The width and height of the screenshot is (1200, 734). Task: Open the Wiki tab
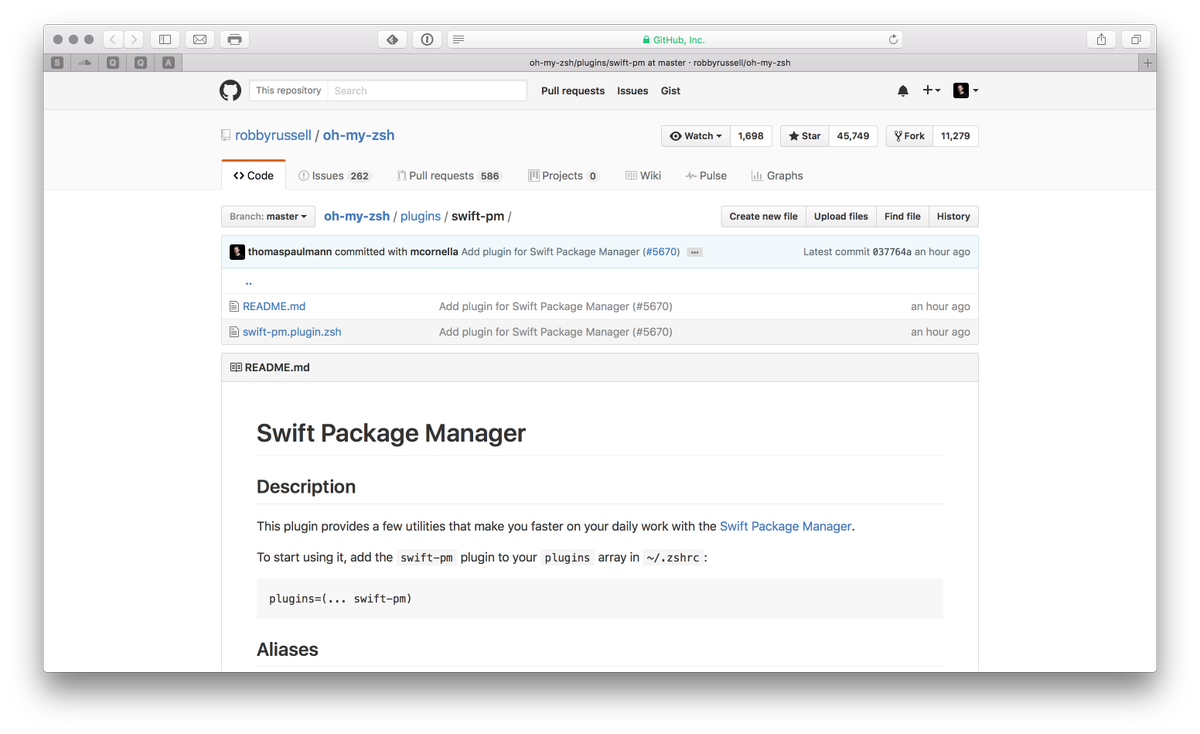pyautogui.click(x=643, y=175)
